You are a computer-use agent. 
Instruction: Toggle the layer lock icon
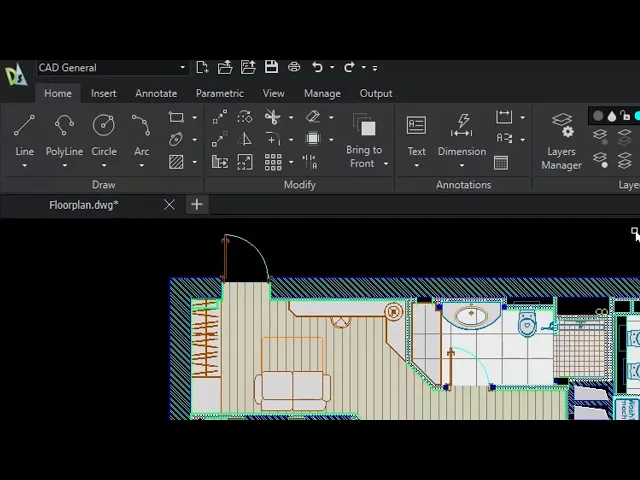tap(625, 116)
